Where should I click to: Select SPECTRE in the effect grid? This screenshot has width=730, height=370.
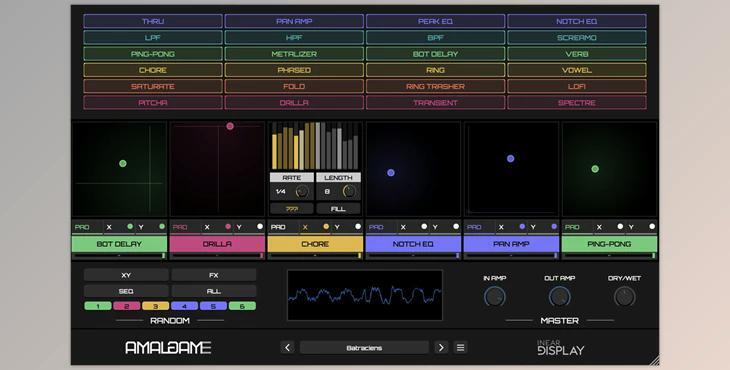pos(577,103)
